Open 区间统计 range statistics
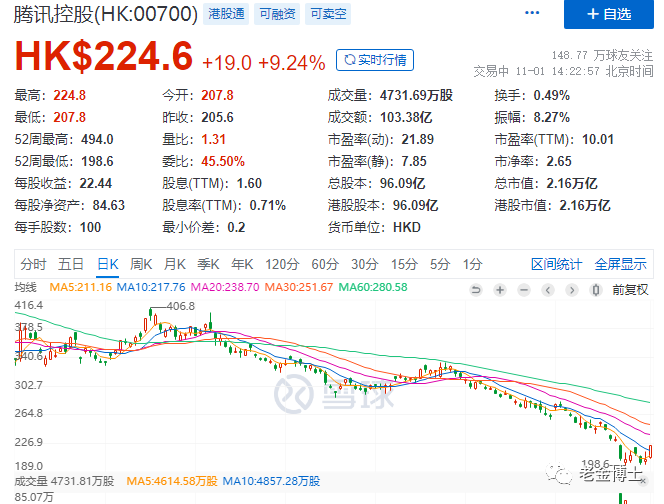This screenshot has height=504, width=664. click(x=556, y=264)
